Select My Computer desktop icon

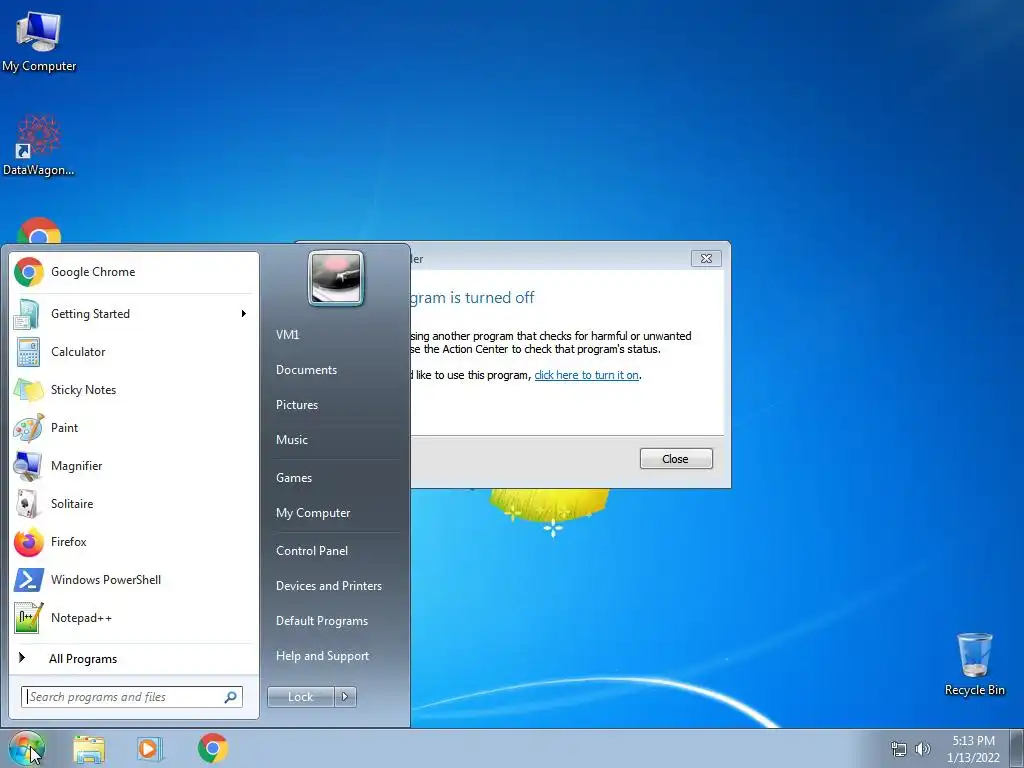[x=39, y=40]
